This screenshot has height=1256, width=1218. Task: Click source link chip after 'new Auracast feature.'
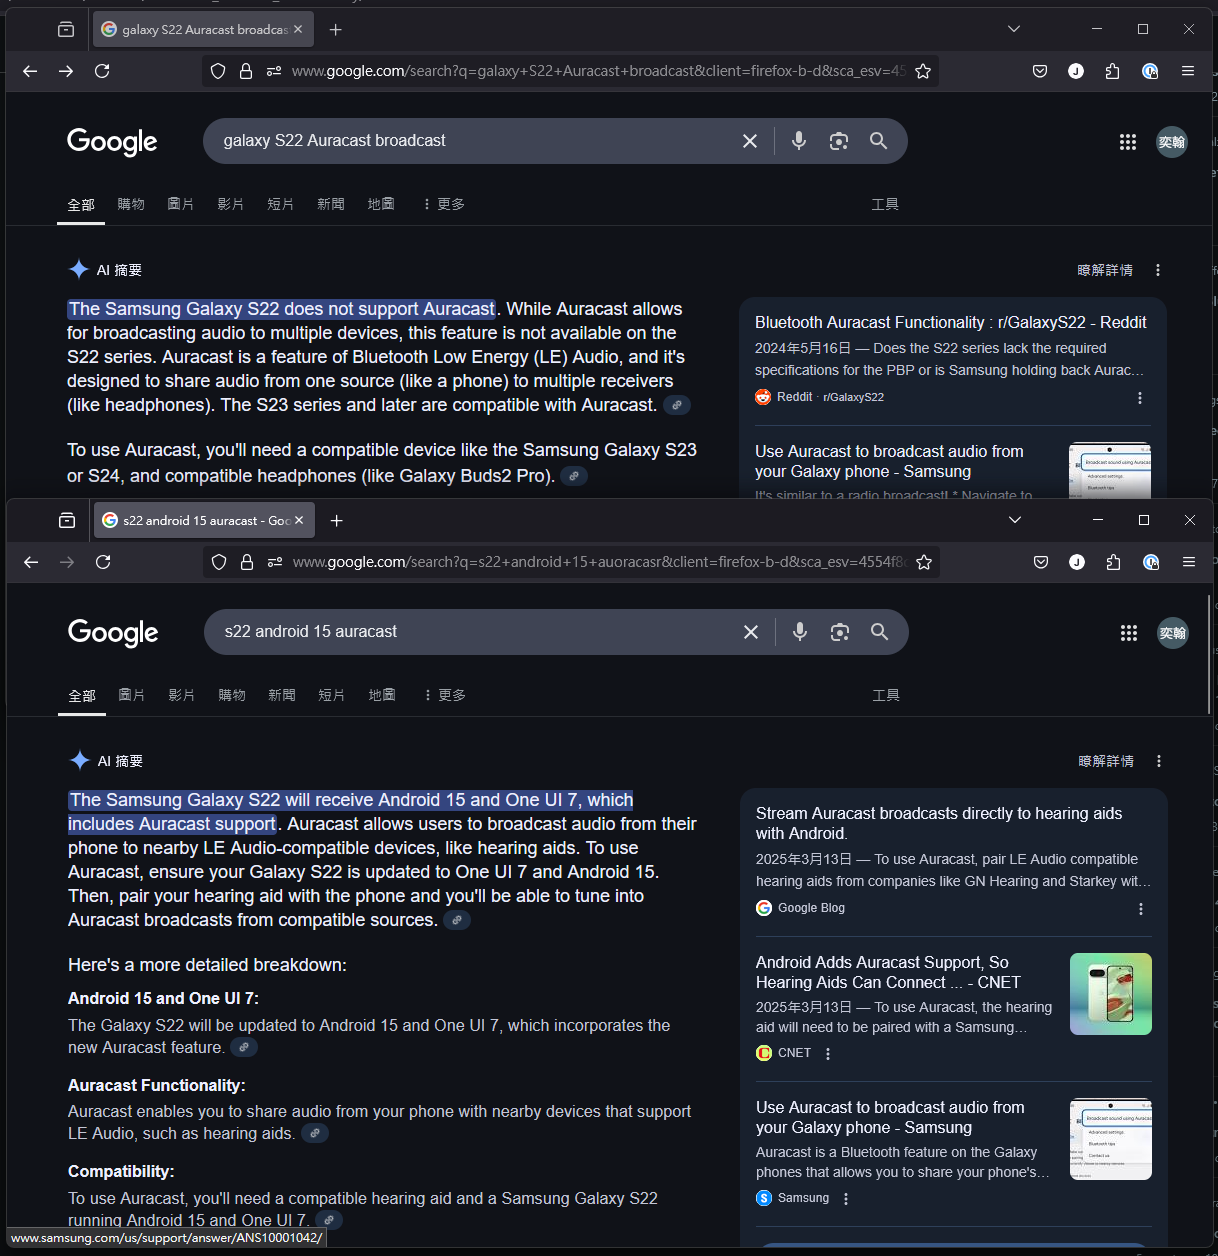pyautogui.click(x=244, y=1047)
